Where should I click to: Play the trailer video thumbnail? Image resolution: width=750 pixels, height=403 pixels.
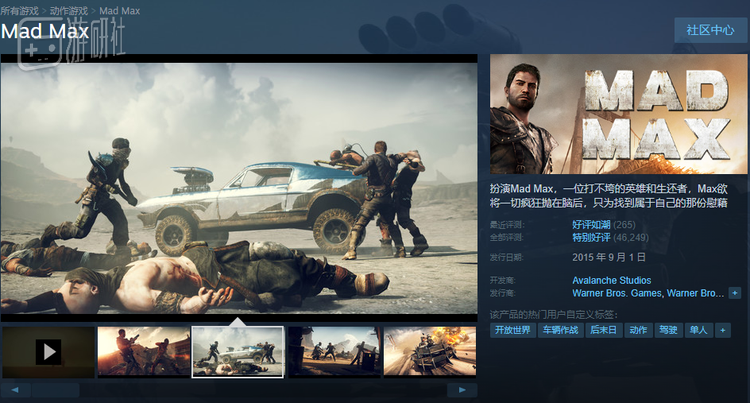pos(48,352)
